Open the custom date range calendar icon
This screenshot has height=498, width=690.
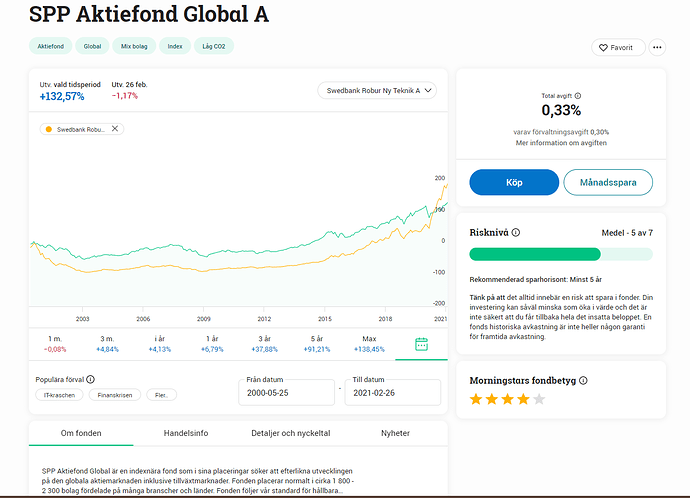[420, 345]
